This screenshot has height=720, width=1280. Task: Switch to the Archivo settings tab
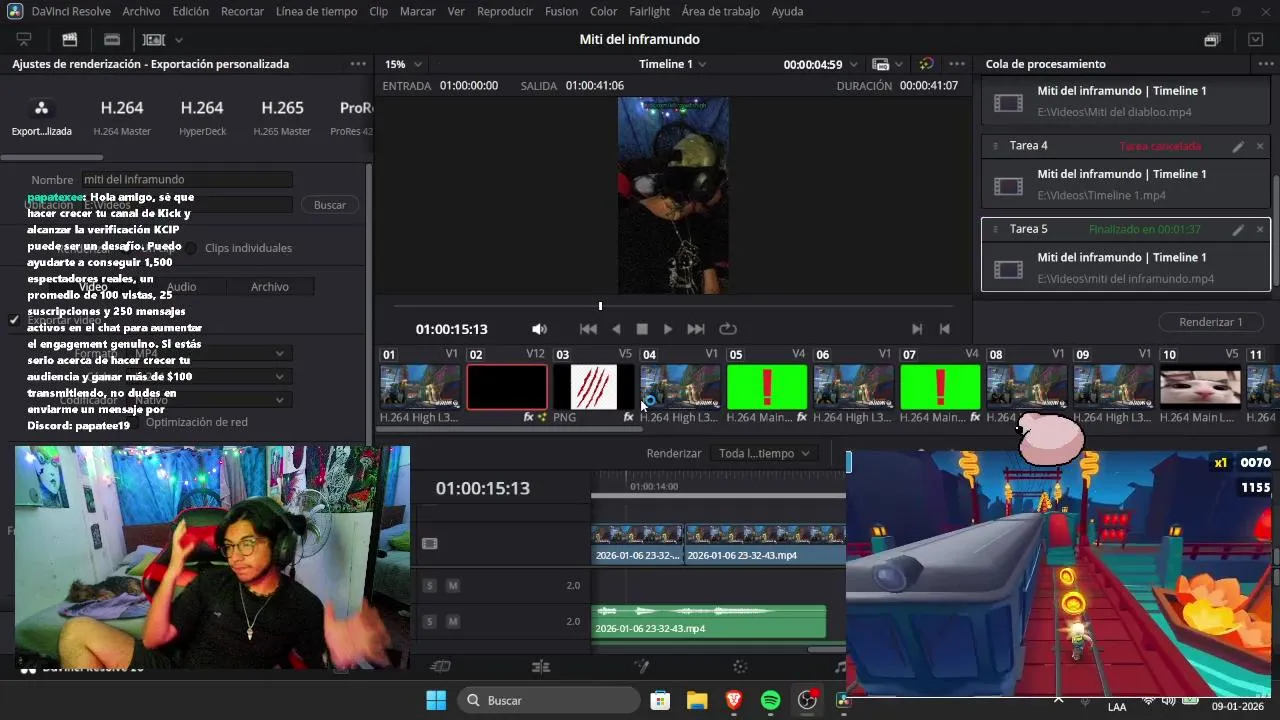270,287
